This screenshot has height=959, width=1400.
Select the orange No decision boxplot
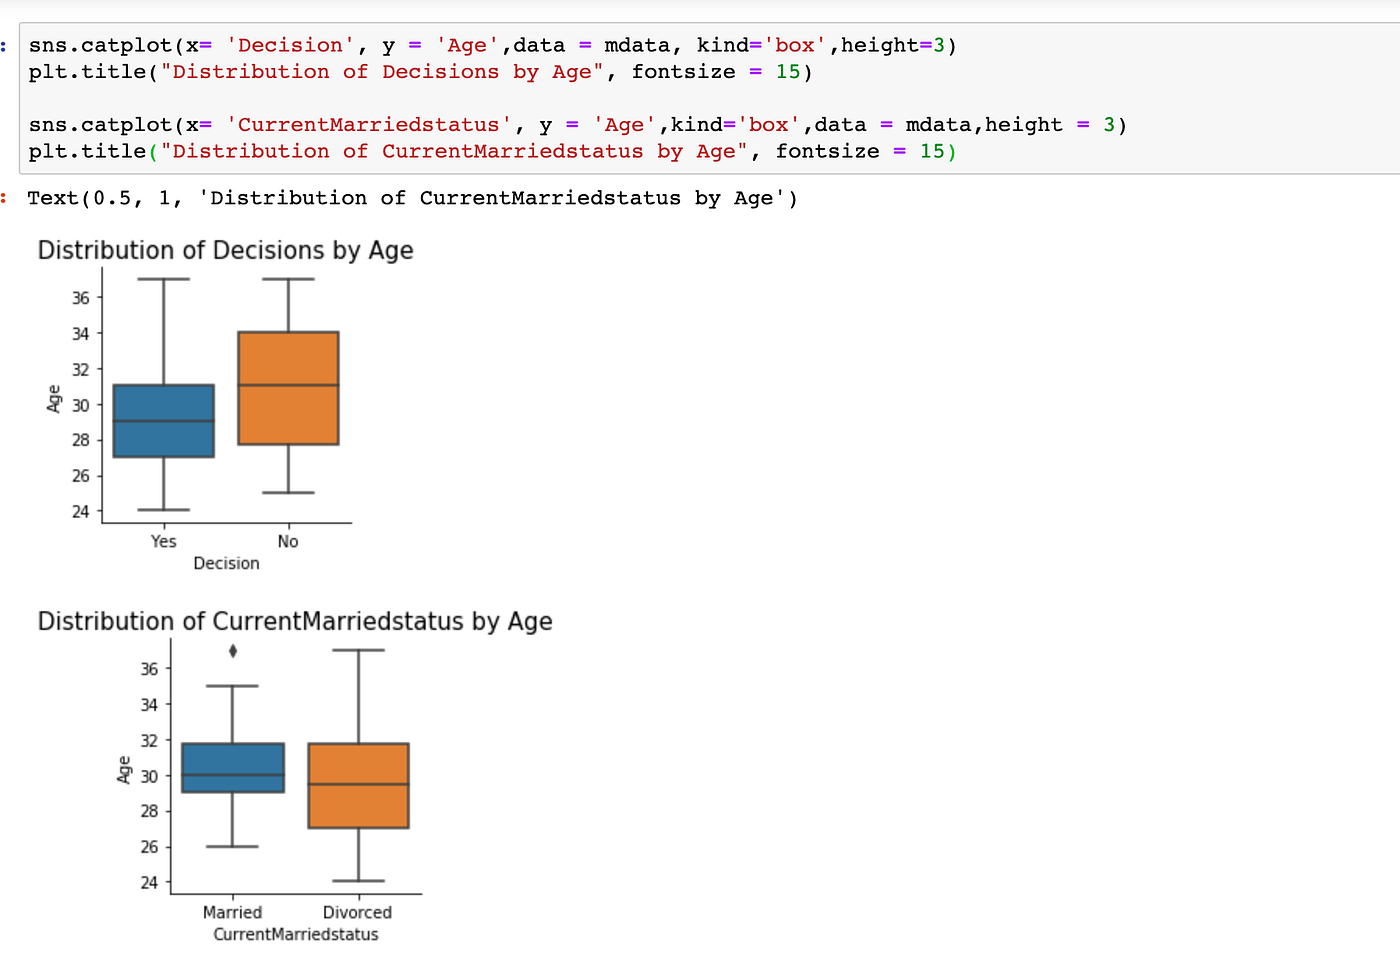pyautogui.click(x=288, y=385)
